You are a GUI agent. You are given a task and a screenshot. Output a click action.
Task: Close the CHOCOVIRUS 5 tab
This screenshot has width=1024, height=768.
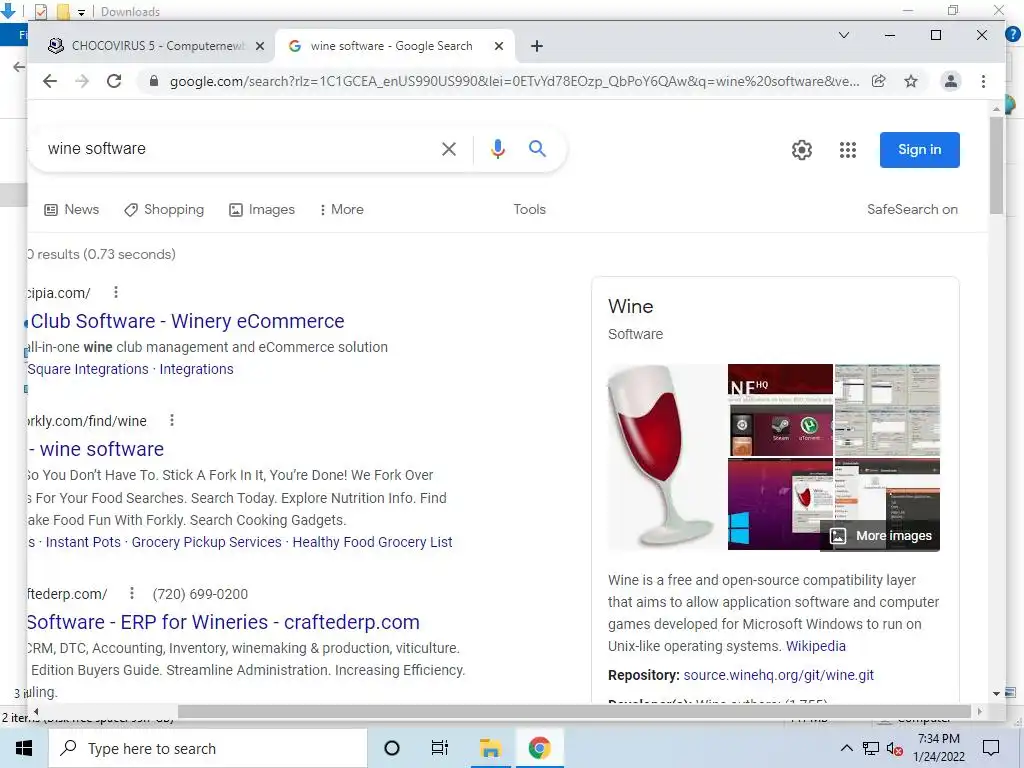click(260, 46)
